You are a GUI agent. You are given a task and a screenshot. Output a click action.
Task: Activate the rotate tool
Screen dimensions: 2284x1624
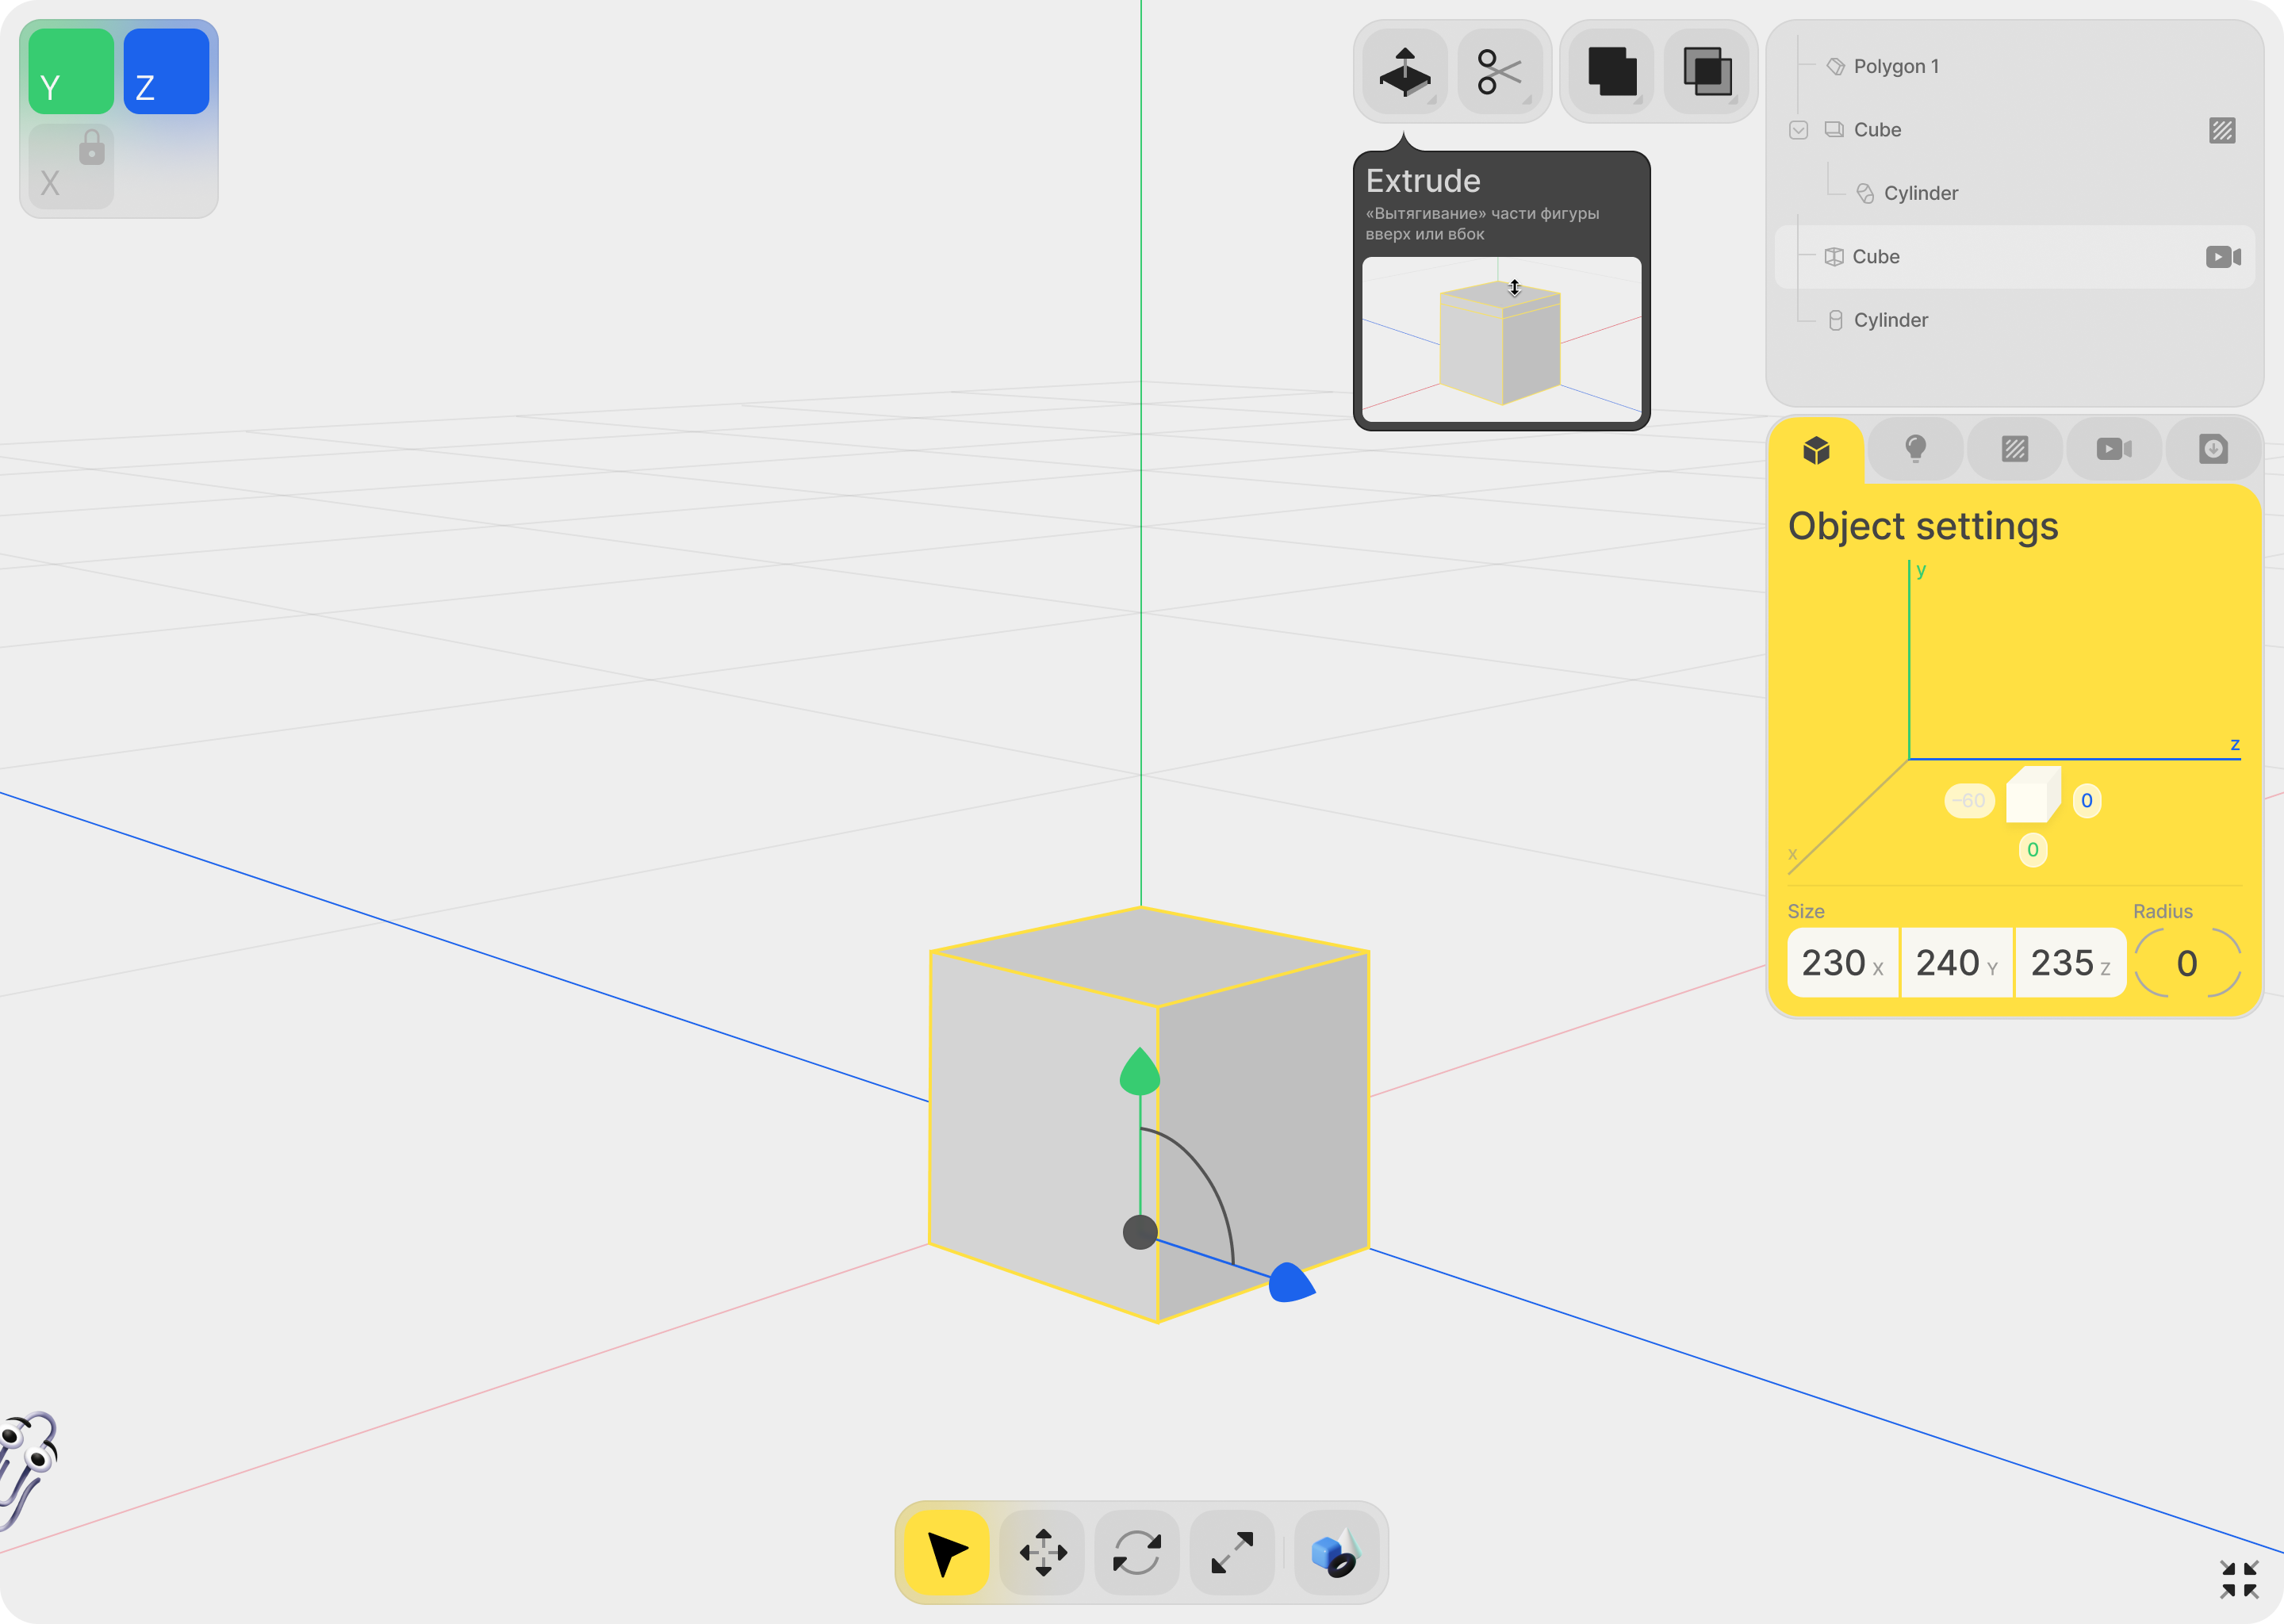(x=1137, y=1552)
